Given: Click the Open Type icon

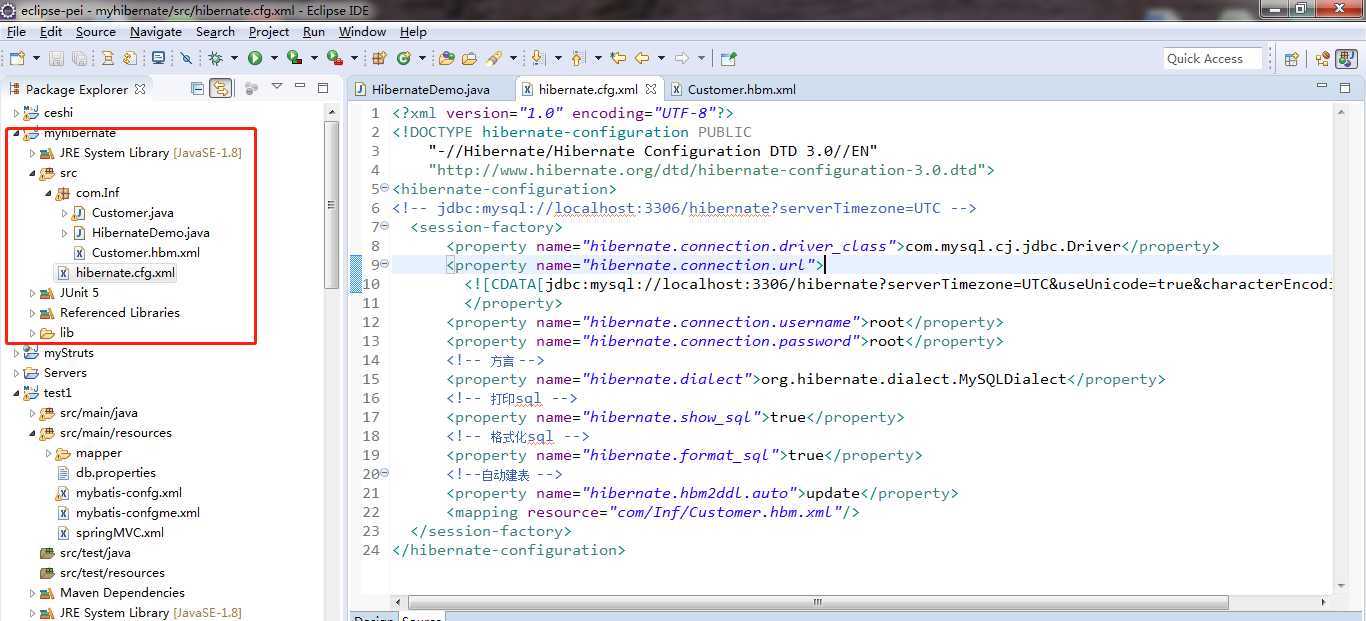Looking at the screenshot, I should [446, 58].
